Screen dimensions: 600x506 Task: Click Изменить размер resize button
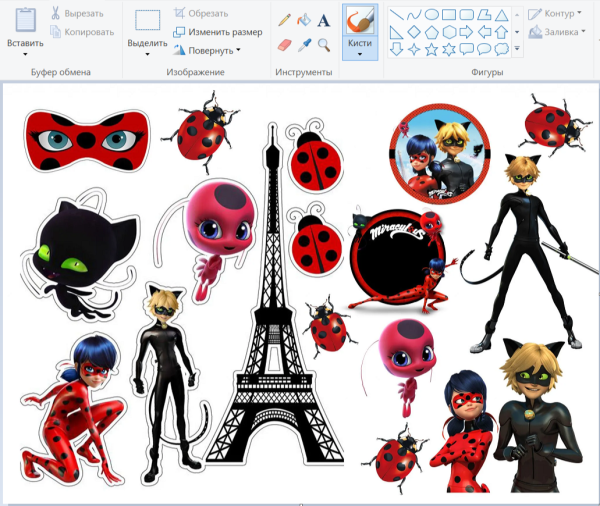(216, 32)
